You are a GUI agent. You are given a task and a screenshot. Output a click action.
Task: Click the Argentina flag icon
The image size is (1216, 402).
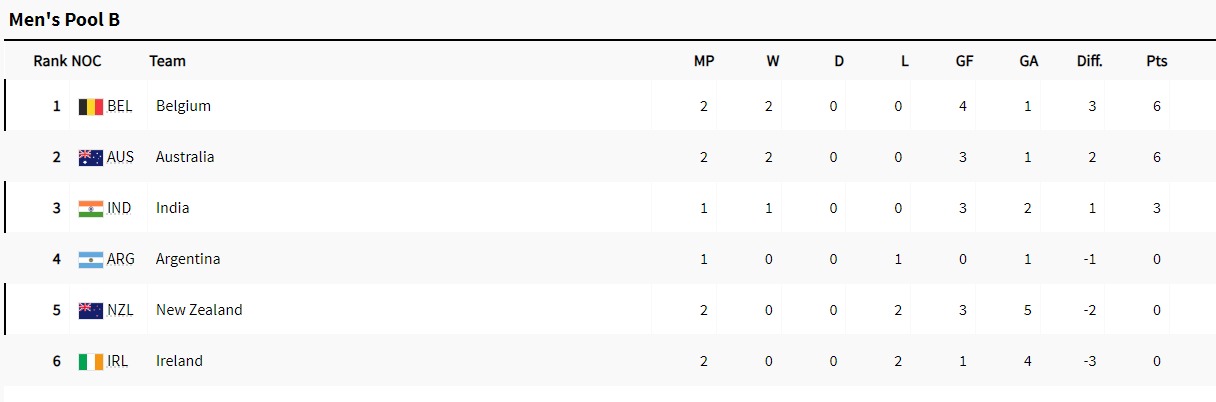91,259
